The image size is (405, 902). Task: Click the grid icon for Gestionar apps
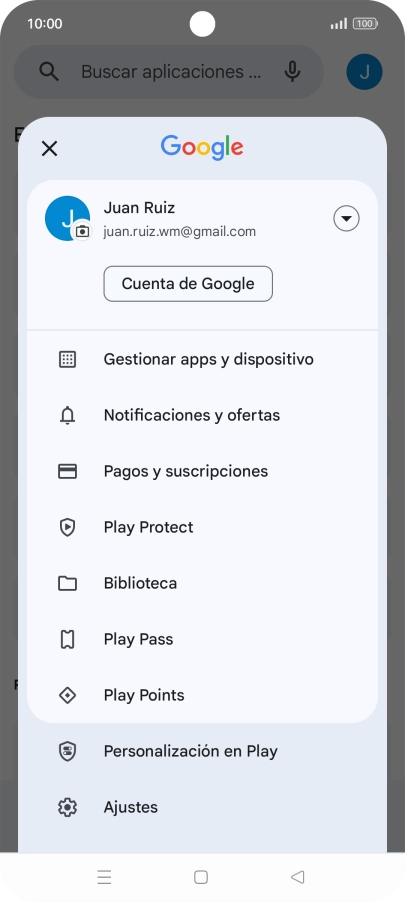click(x=67, y=360)
